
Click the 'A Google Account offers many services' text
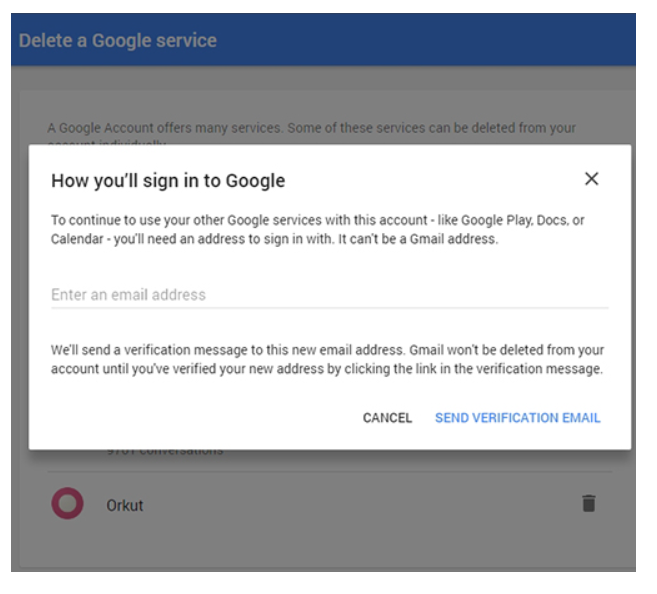(x=310, y=129)
